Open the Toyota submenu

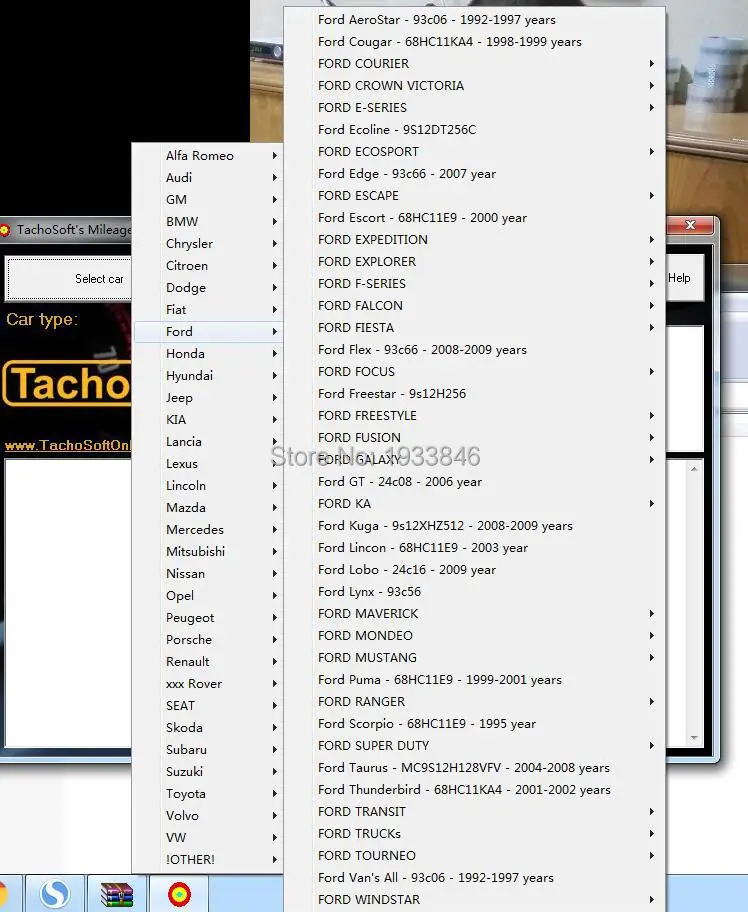click(x=208, y=794)
